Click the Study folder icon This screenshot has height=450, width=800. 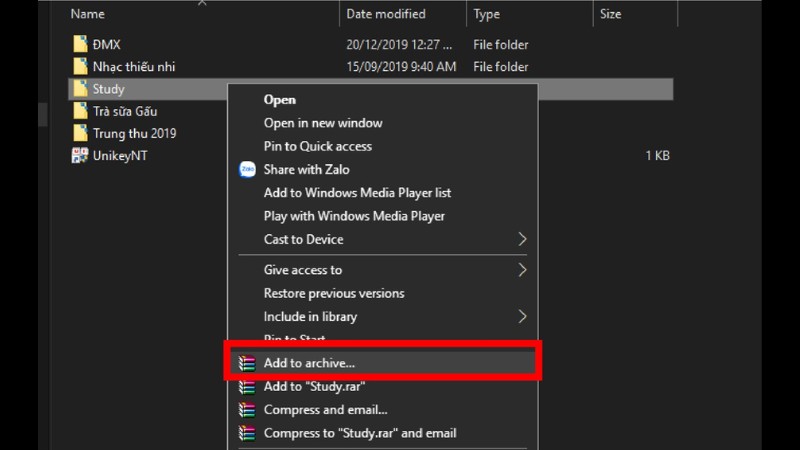[80, 89]
